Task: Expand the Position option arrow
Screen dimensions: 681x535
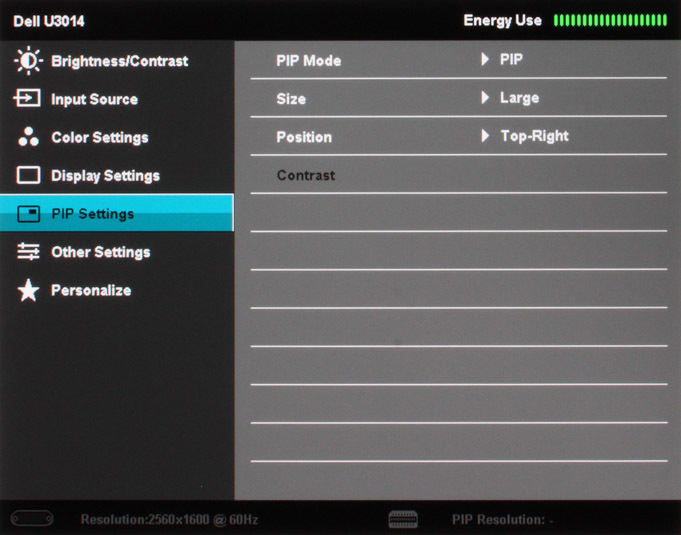Action: 485,136
